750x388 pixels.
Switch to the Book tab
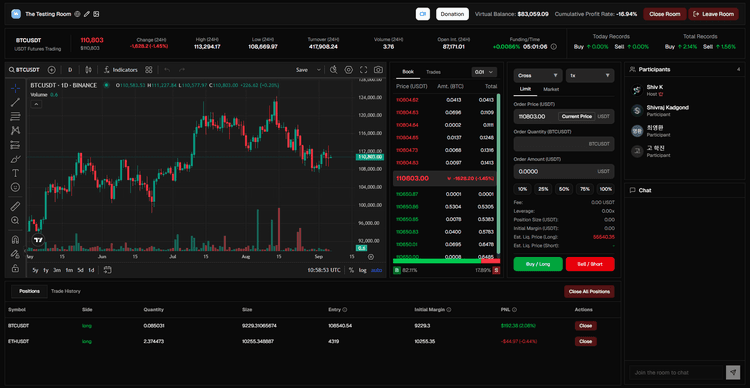click(408, 72)
